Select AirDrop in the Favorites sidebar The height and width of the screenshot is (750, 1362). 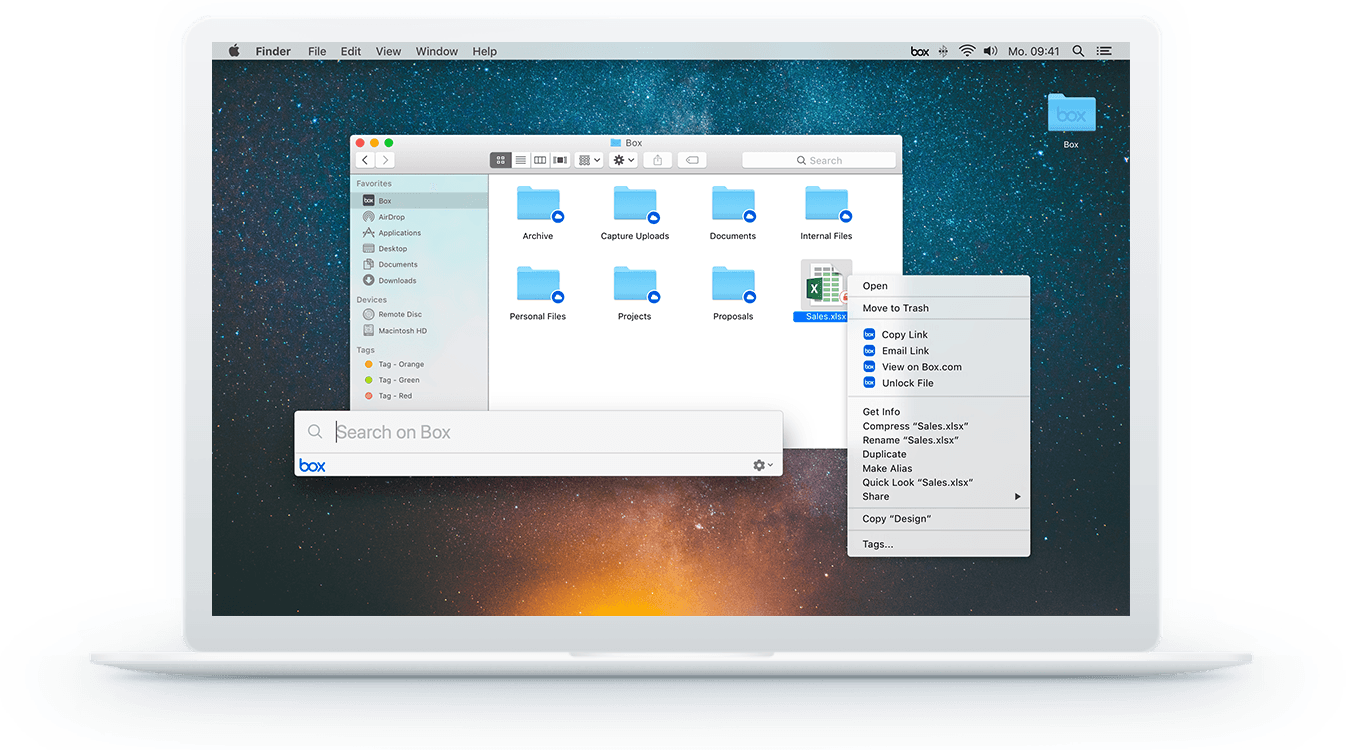click(391, 217)
